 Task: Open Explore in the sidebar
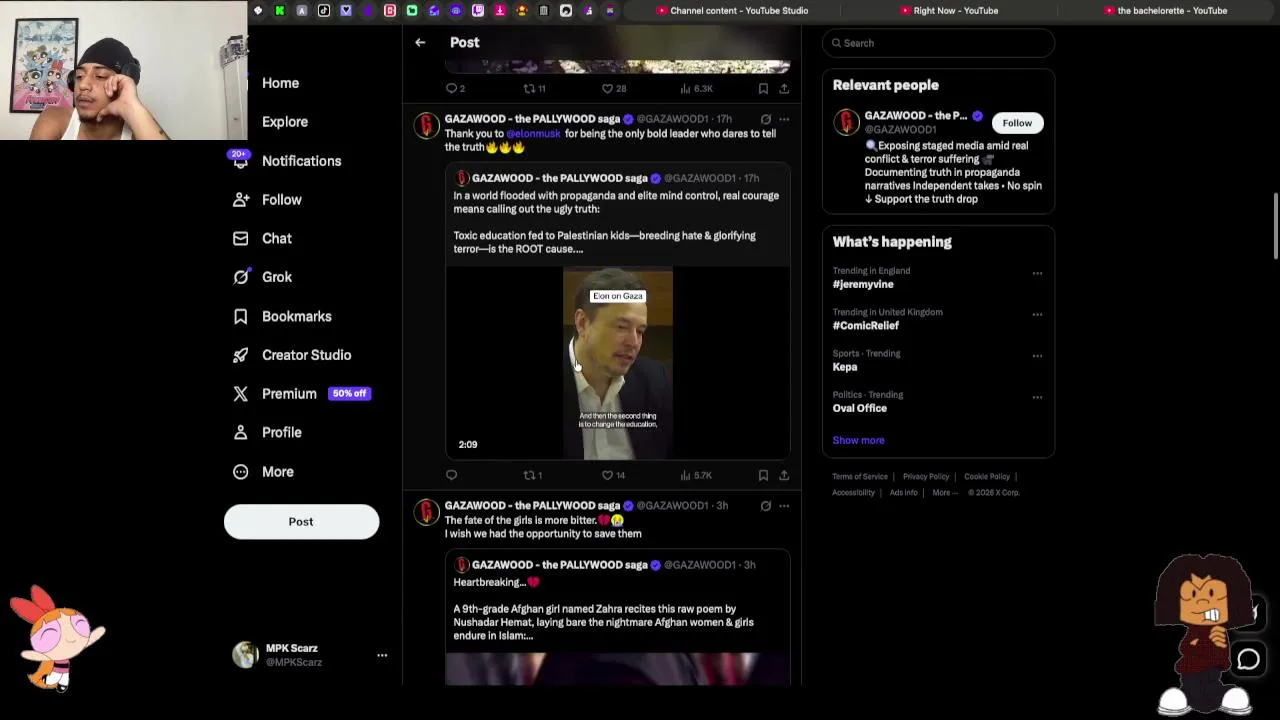[285, 122]
